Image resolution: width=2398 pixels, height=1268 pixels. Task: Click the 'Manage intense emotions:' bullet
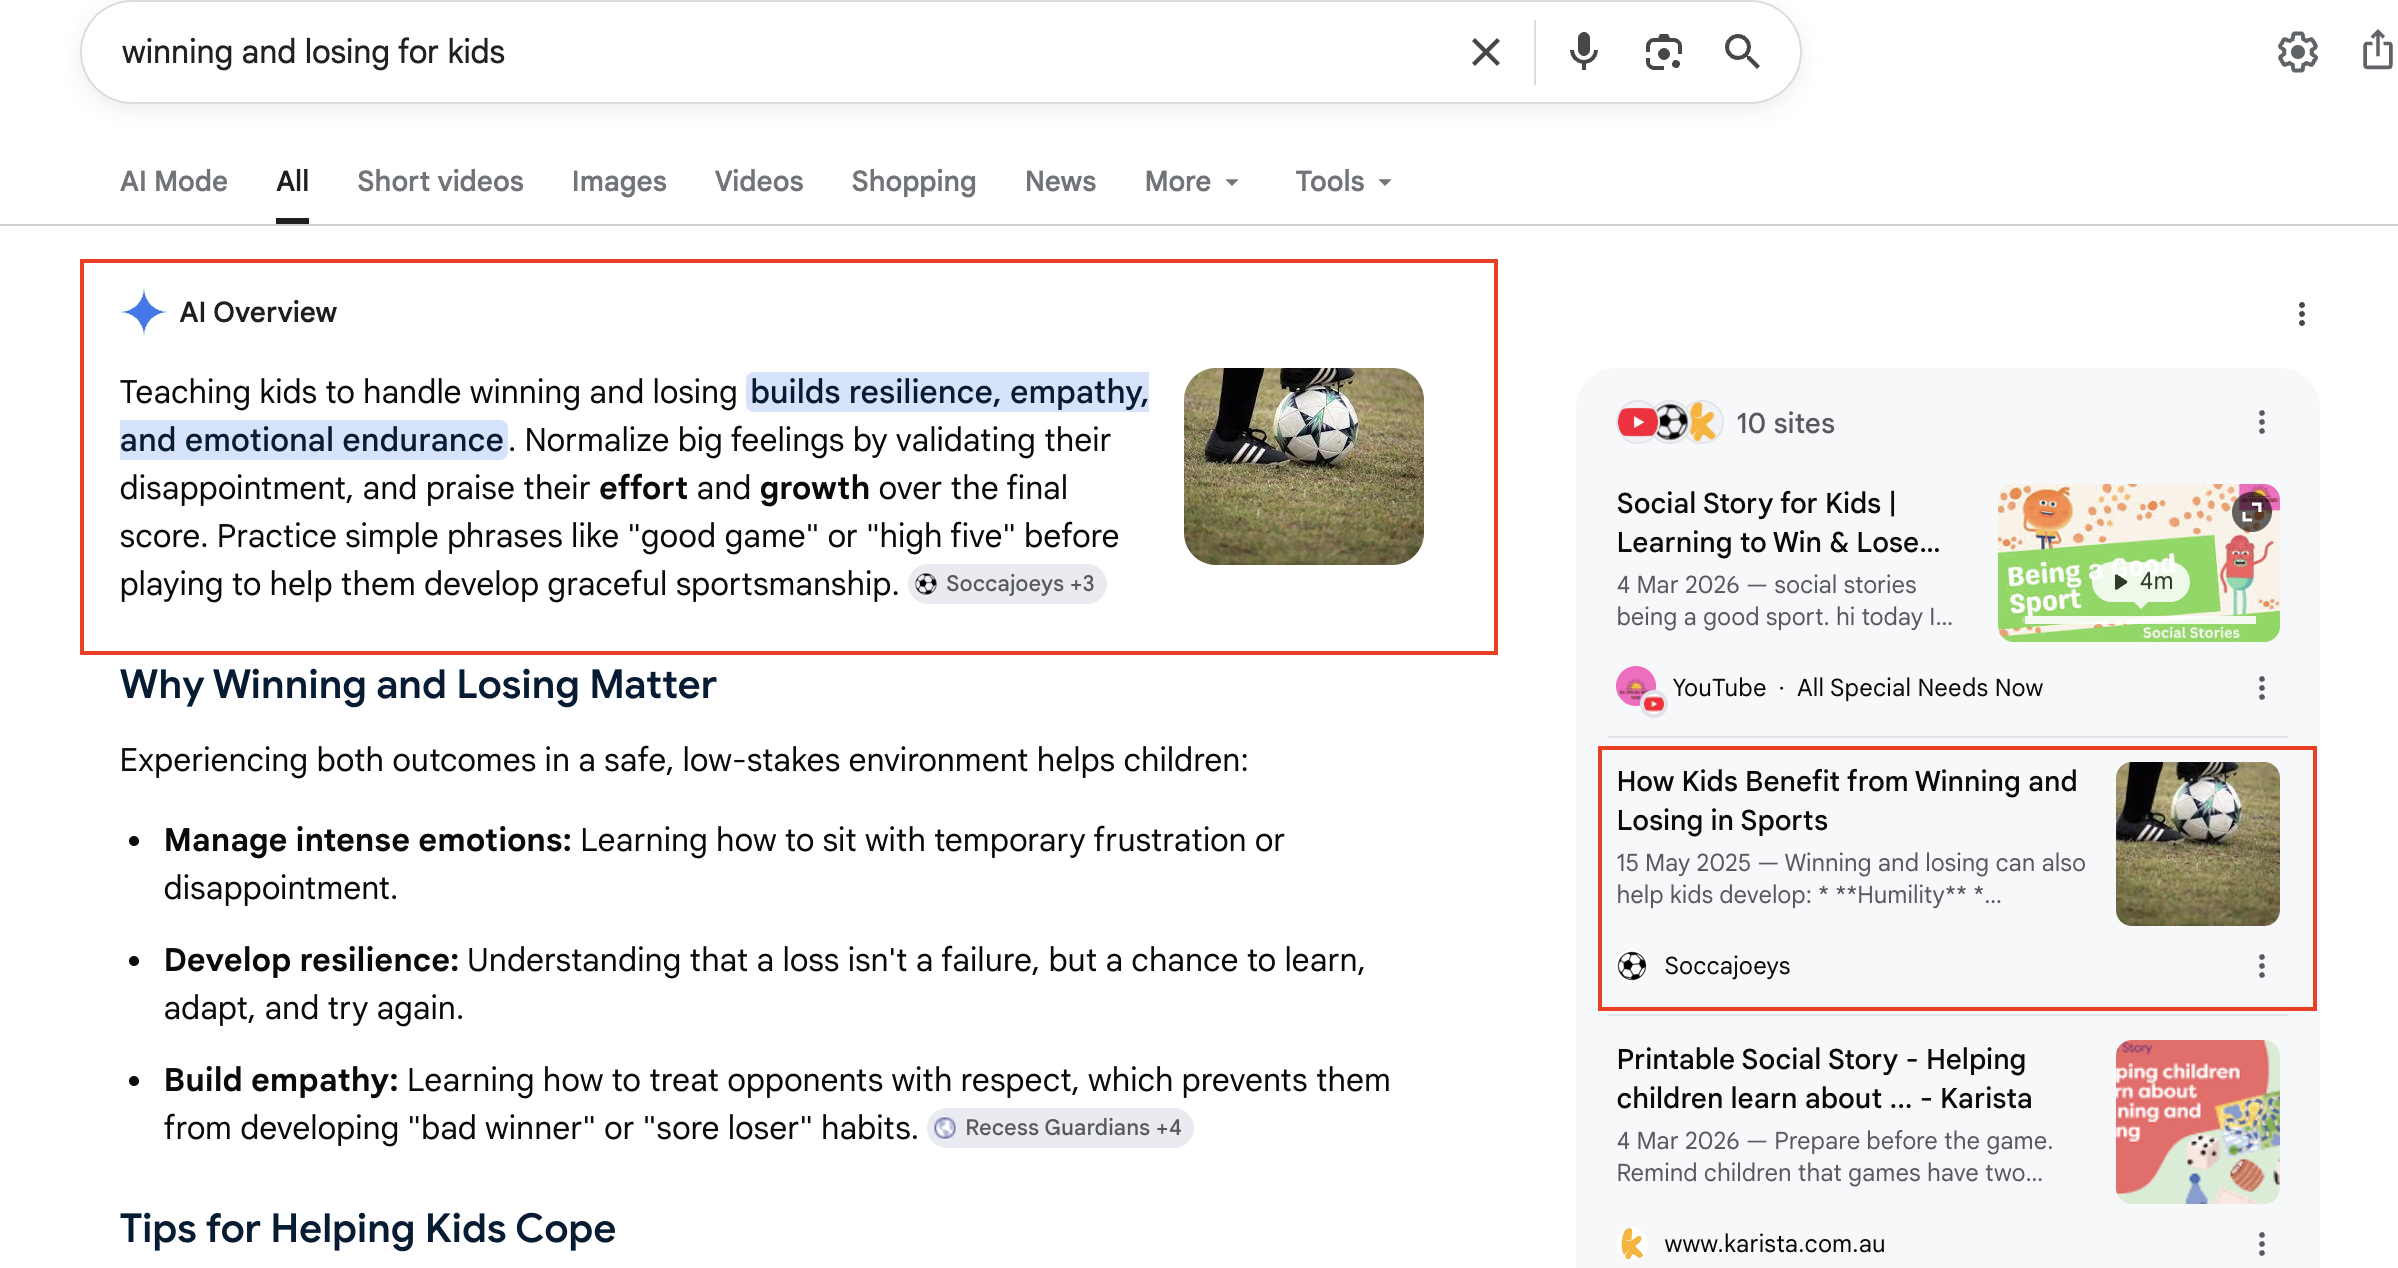point(367,840)
